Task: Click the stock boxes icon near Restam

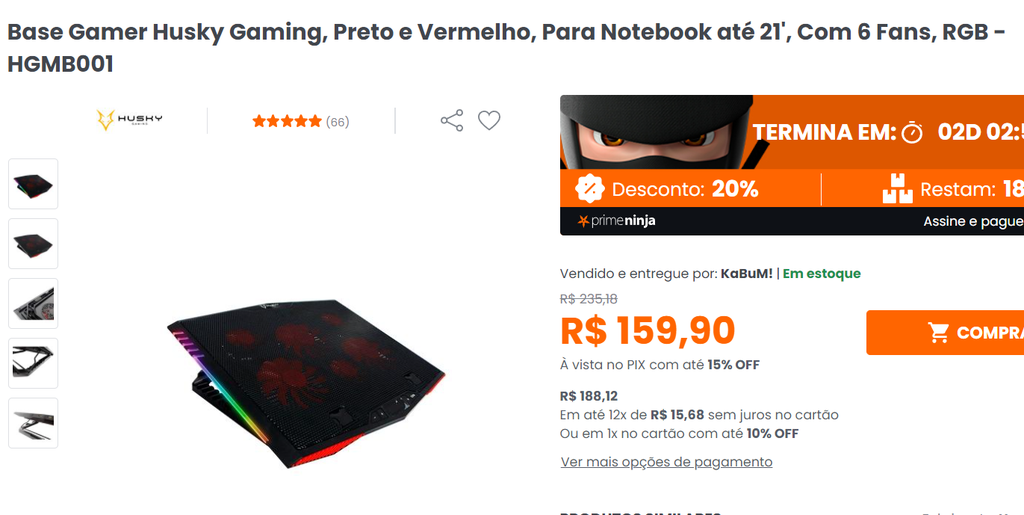Action: [897, 189]
